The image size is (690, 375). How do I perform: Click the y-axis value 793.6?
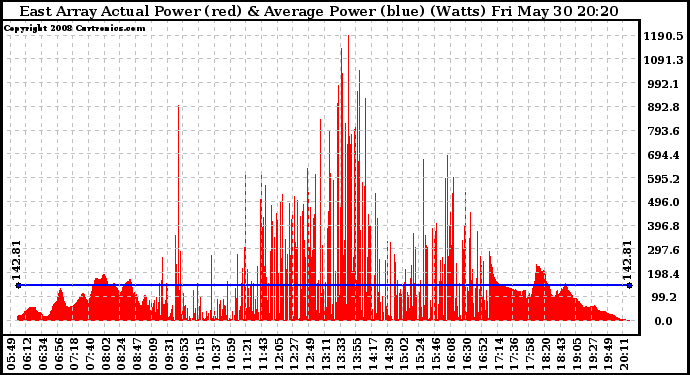point(663,131)
